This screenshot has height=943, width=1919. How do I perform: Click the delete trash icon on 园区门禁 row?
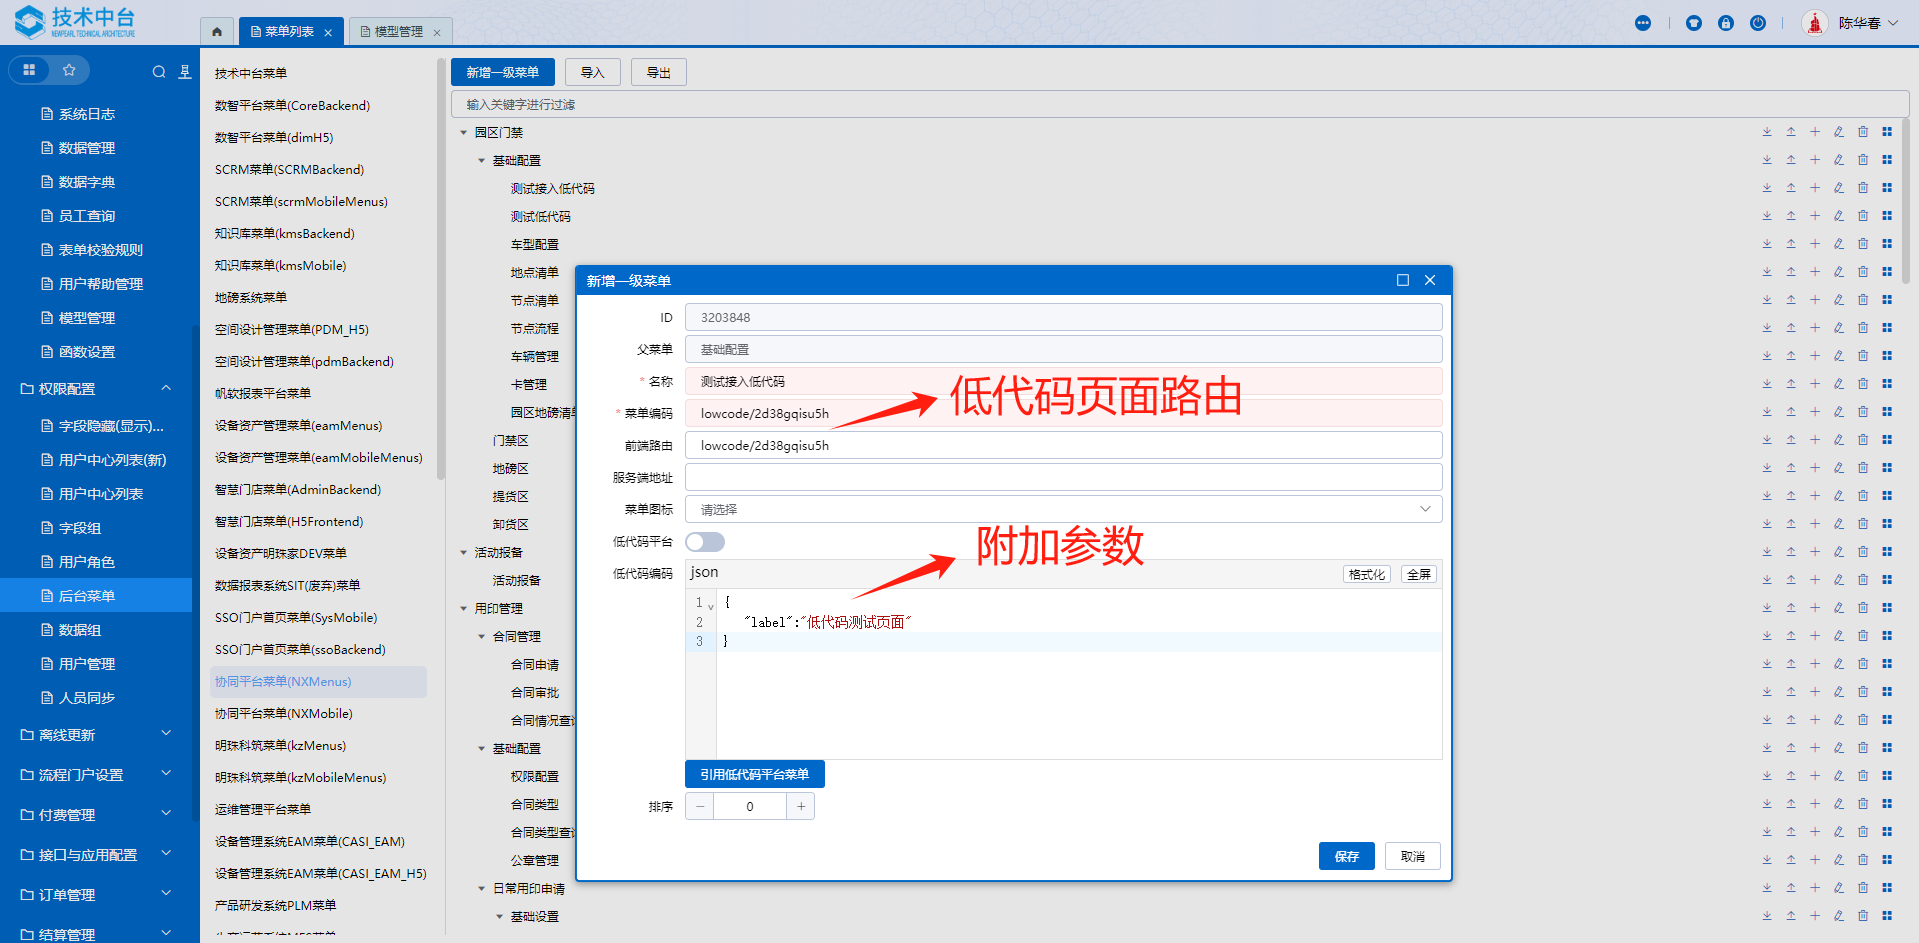point(1862,132)
